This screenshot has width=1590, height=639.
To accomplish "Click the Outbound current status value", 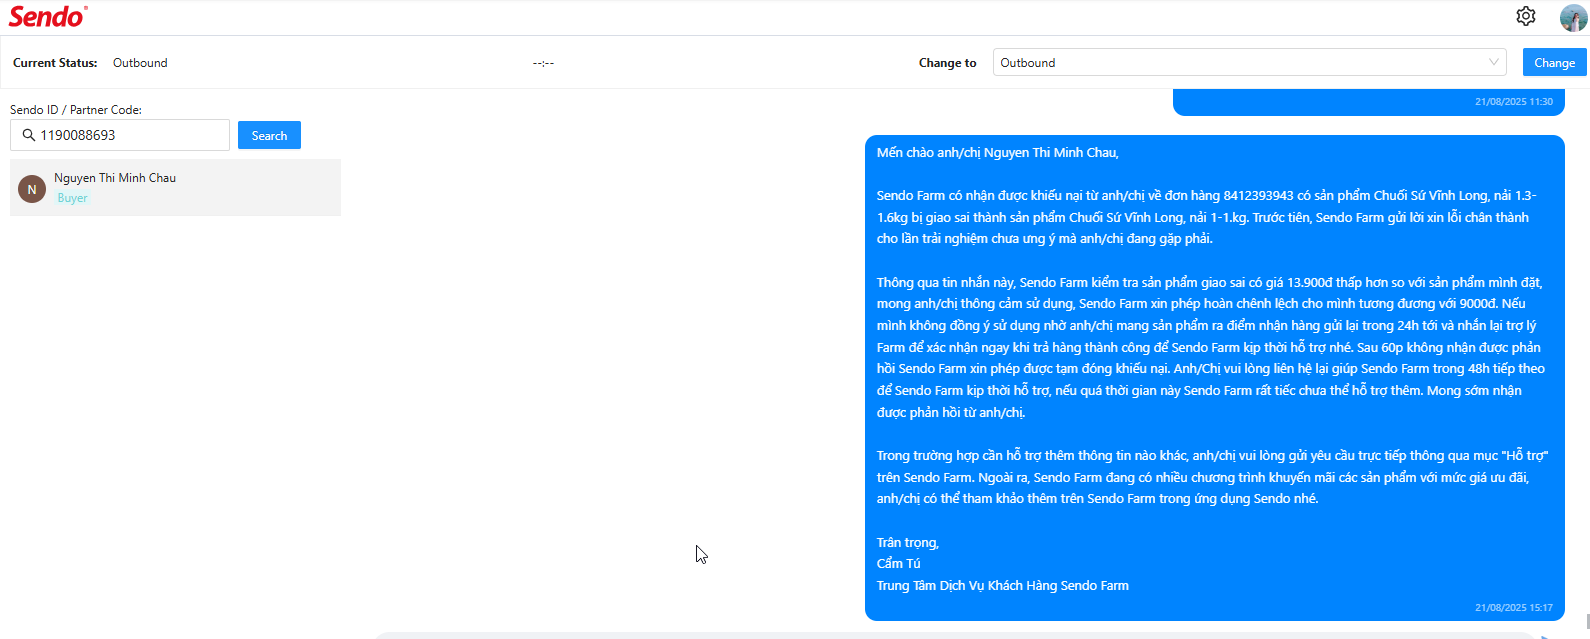I will pyautogui.click(x=140, y=62).
